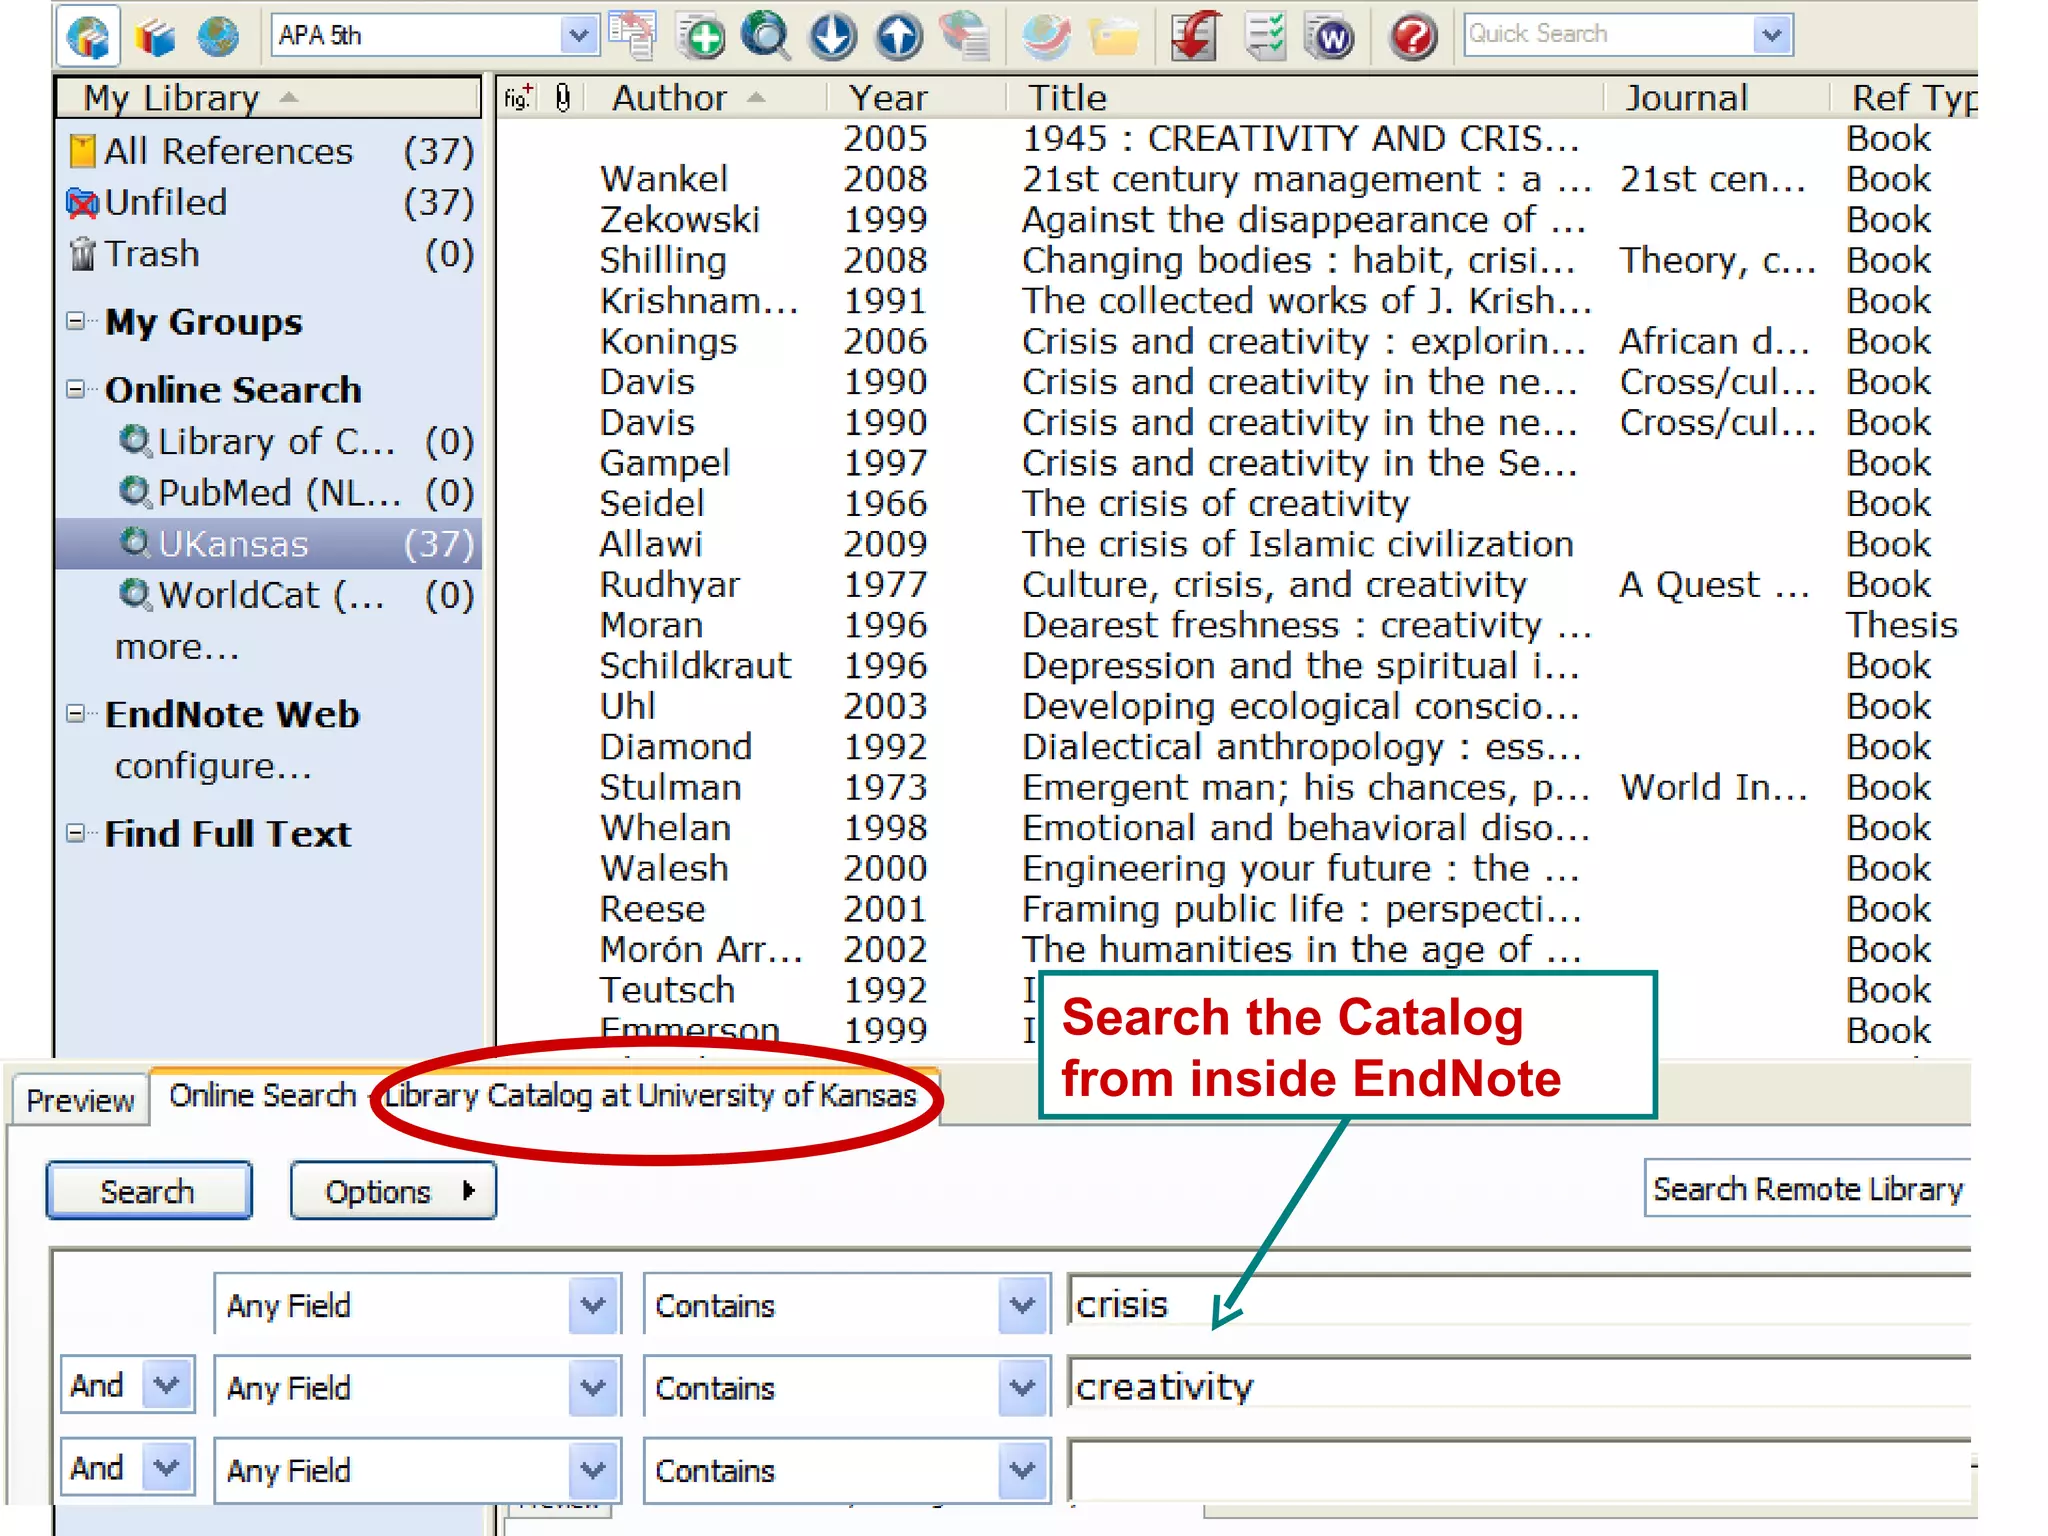Select the Shilling 2008 Changing bodies reference

(x=1236, y=261)
